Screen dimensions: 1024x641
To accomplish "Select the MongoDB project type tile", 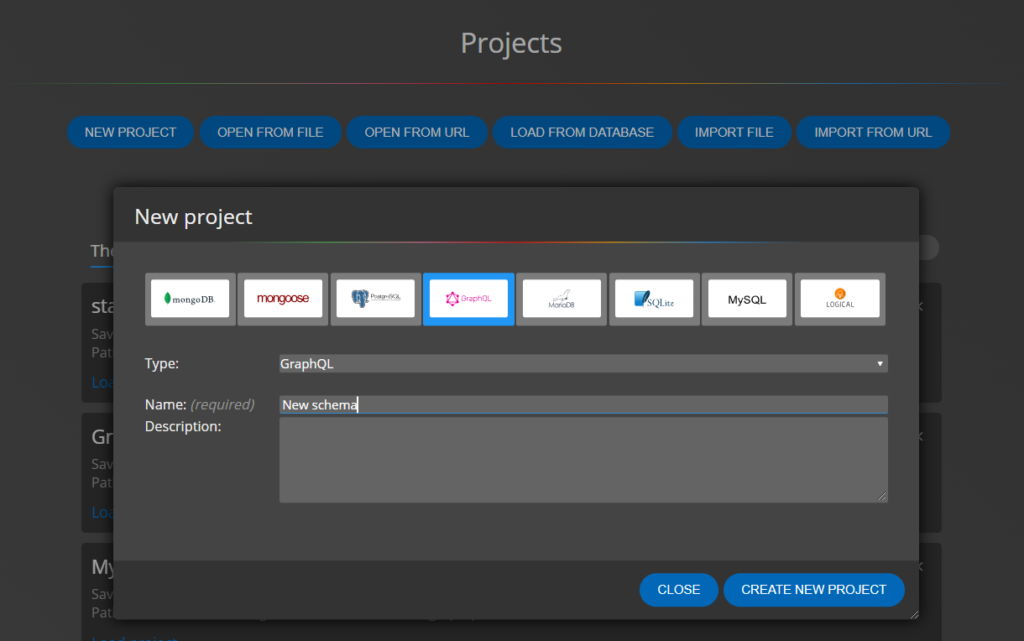I will tap(190, 299).
